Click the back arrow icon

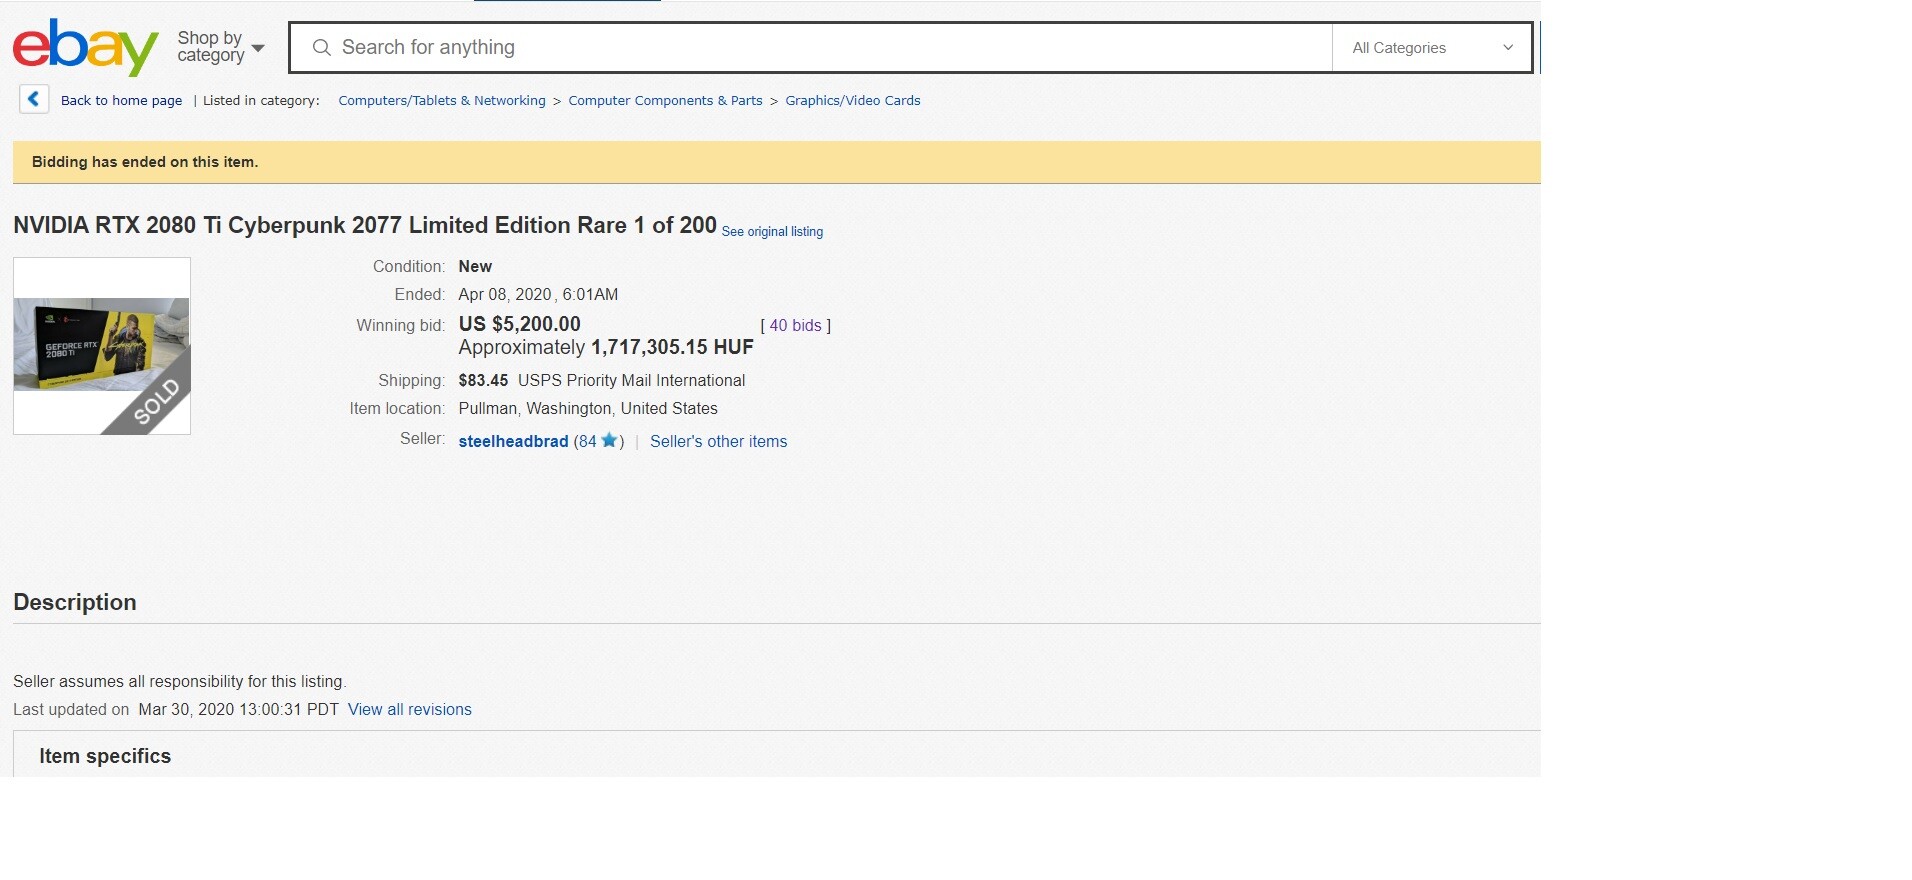tap(34, 99)
